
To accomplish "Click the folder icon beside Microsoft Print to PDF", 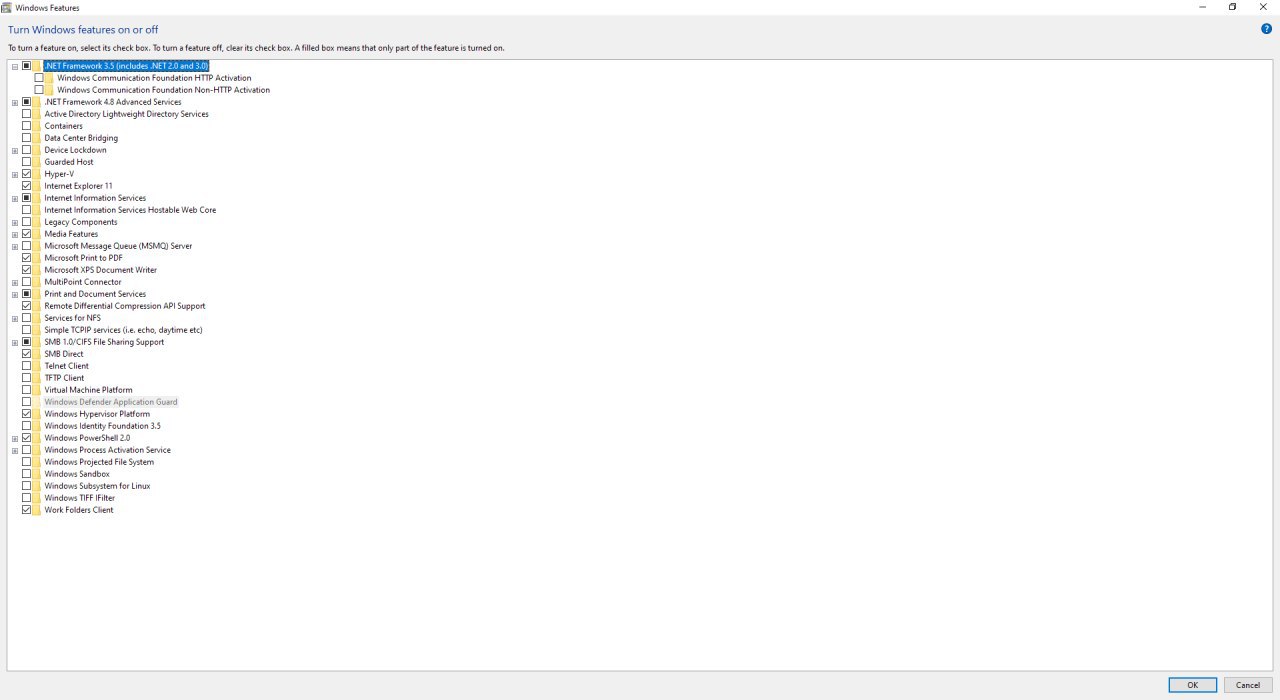I will click(x=38, y=258).
